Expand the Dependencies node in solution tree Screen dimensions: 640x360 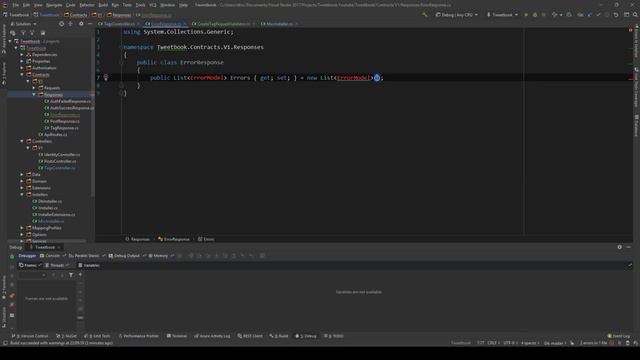tap(22, 55)
